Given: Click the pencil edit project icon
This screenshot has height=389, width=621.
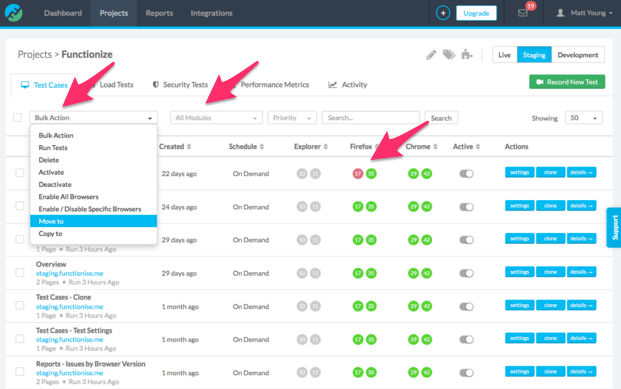Looking at the screenshot, I should [431, 55].
